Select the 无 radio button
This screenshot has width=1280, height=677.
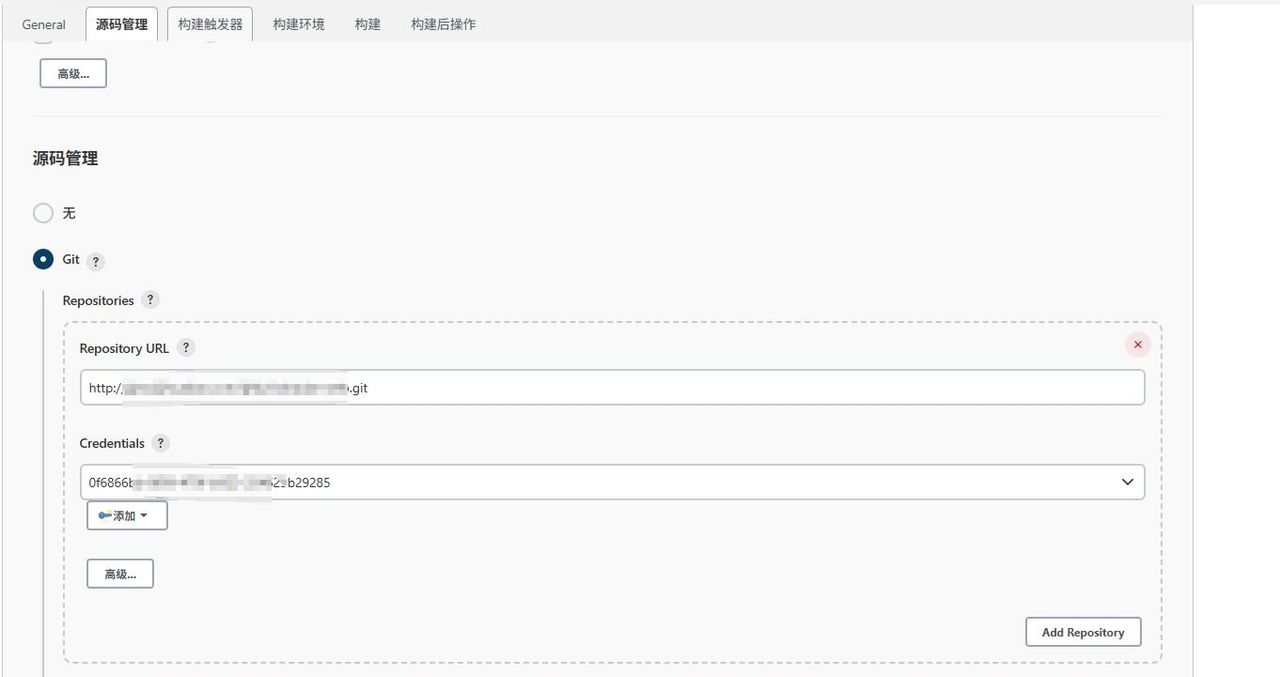tap(42, 213)
